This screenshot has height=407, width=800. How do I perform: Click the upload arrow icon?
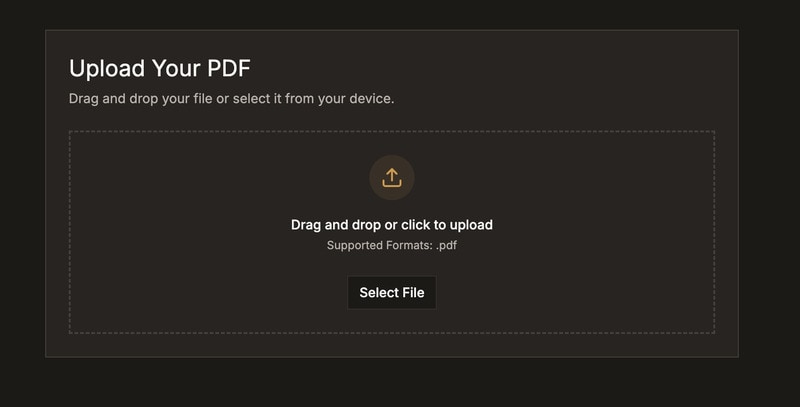coord(392,177)
